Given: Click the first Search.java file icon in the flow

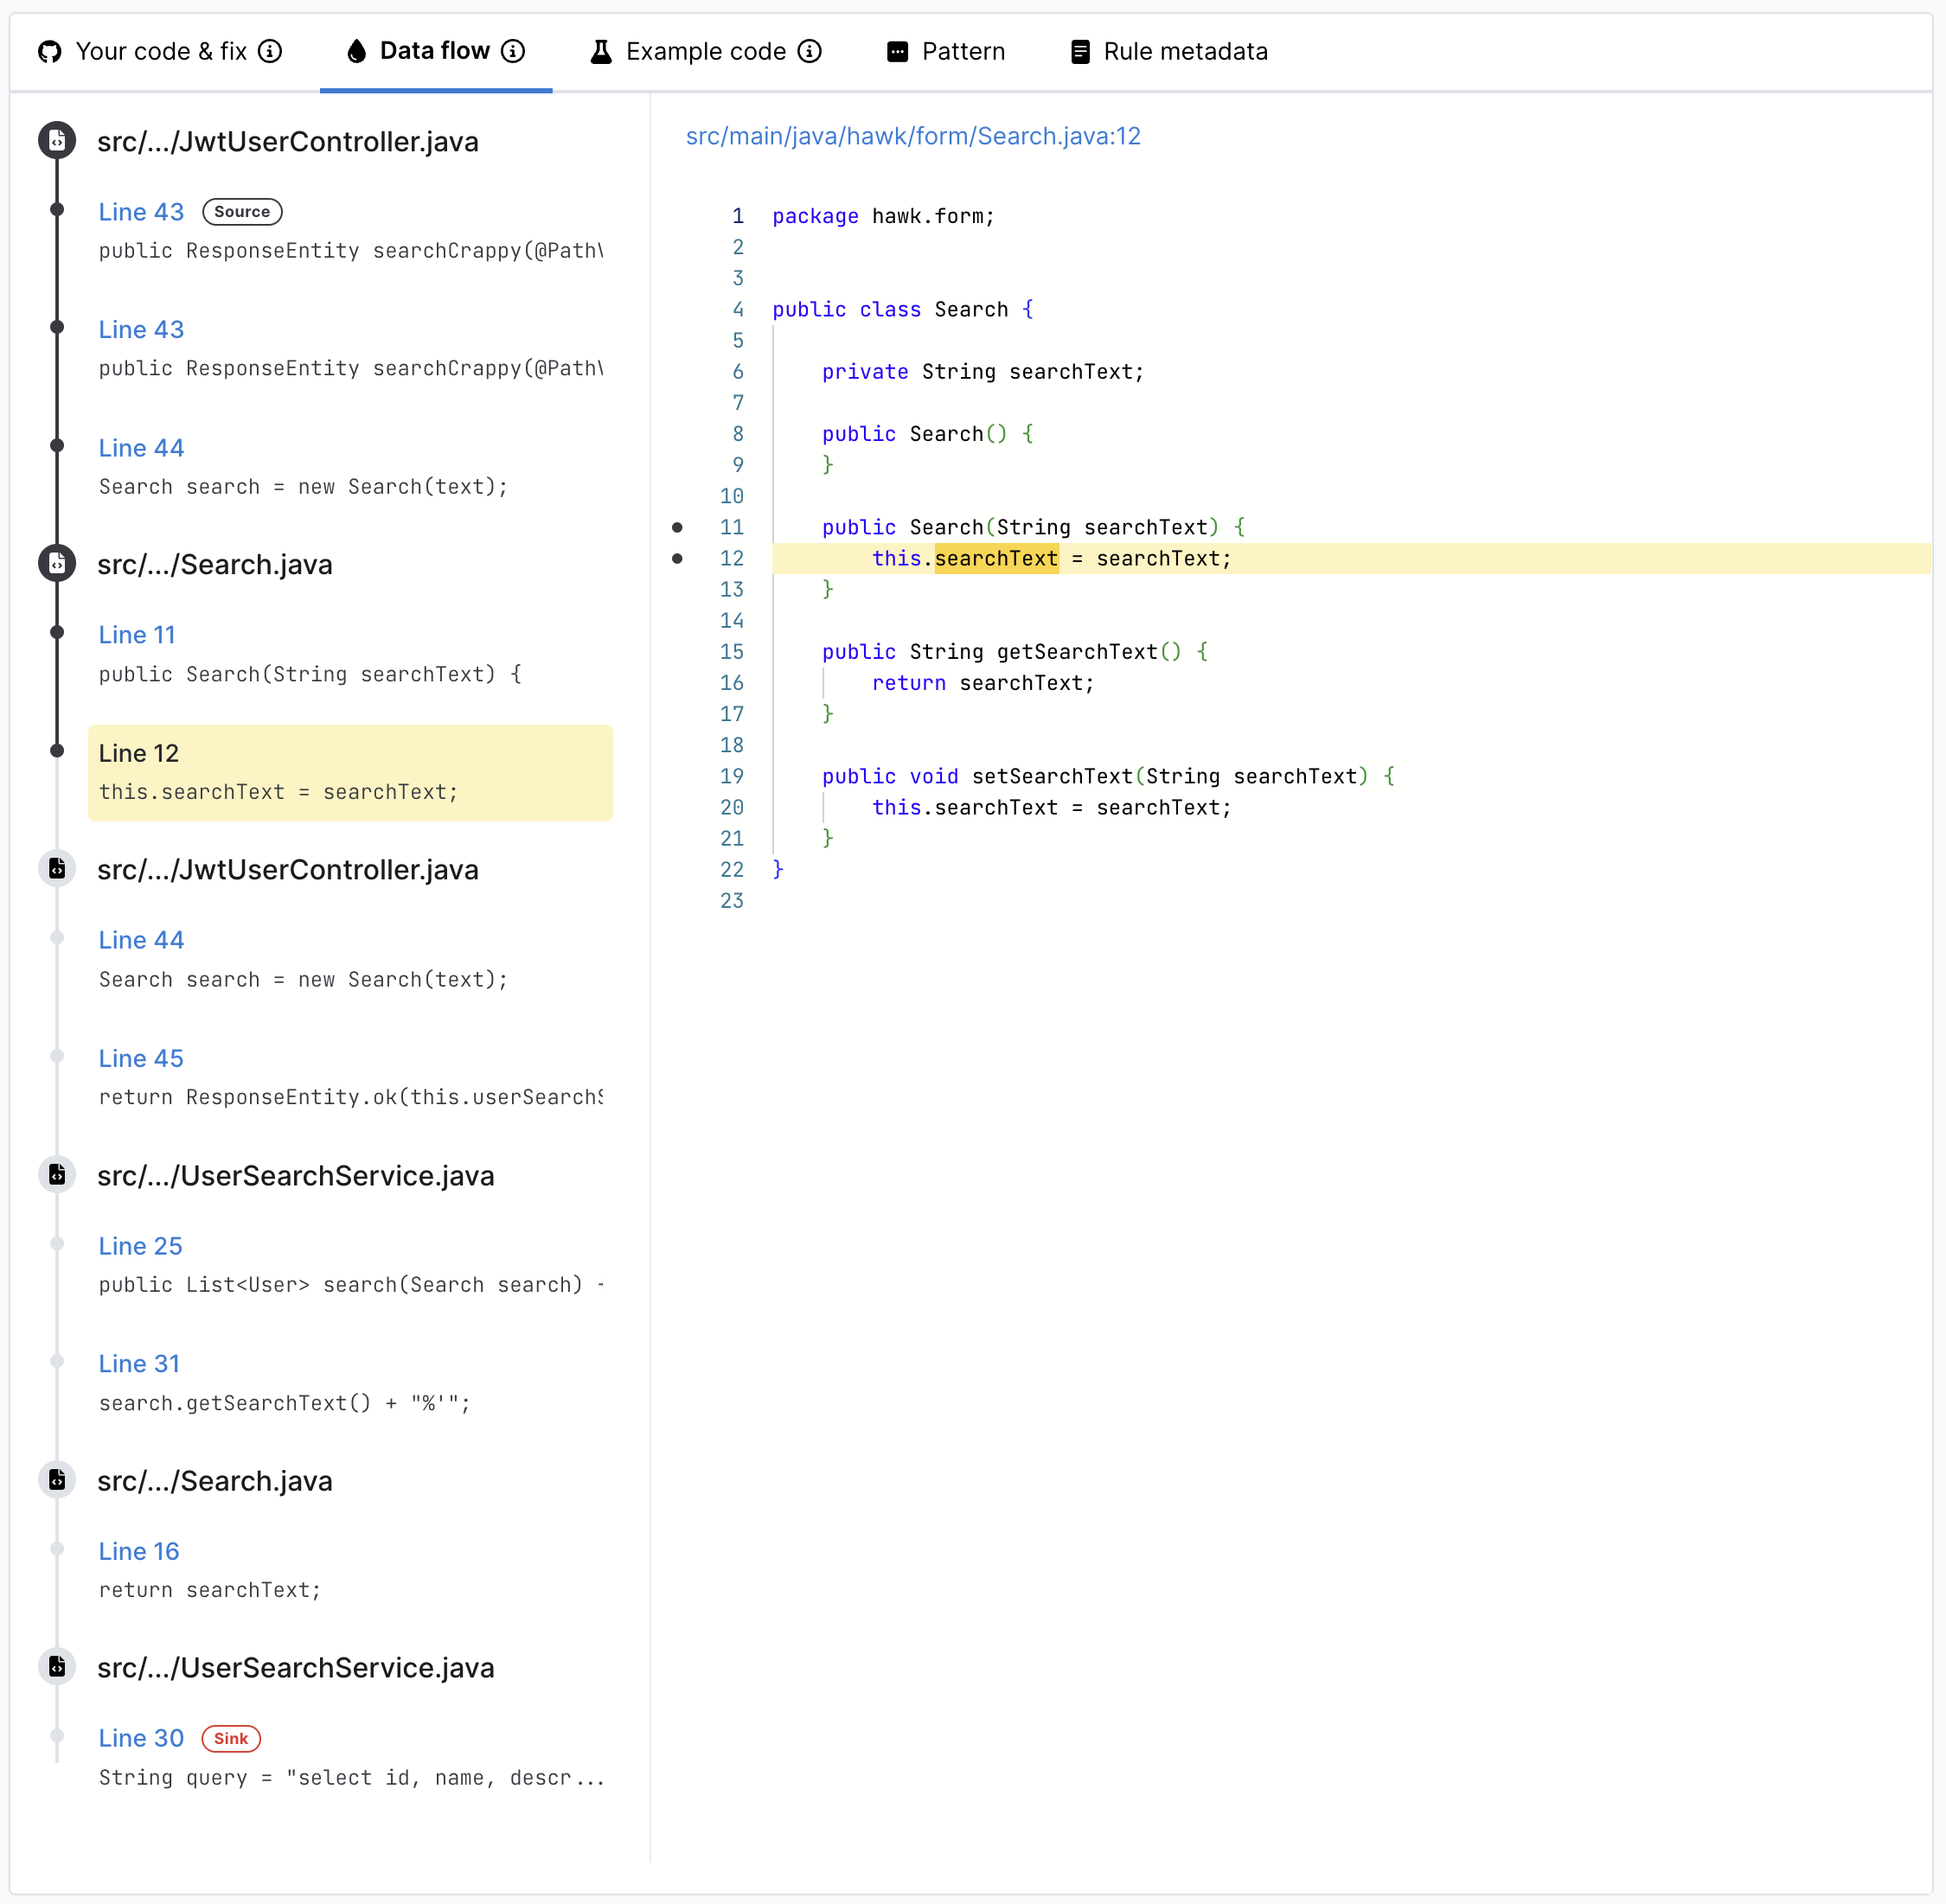Looking at the screenshot, I should (57, 564).
